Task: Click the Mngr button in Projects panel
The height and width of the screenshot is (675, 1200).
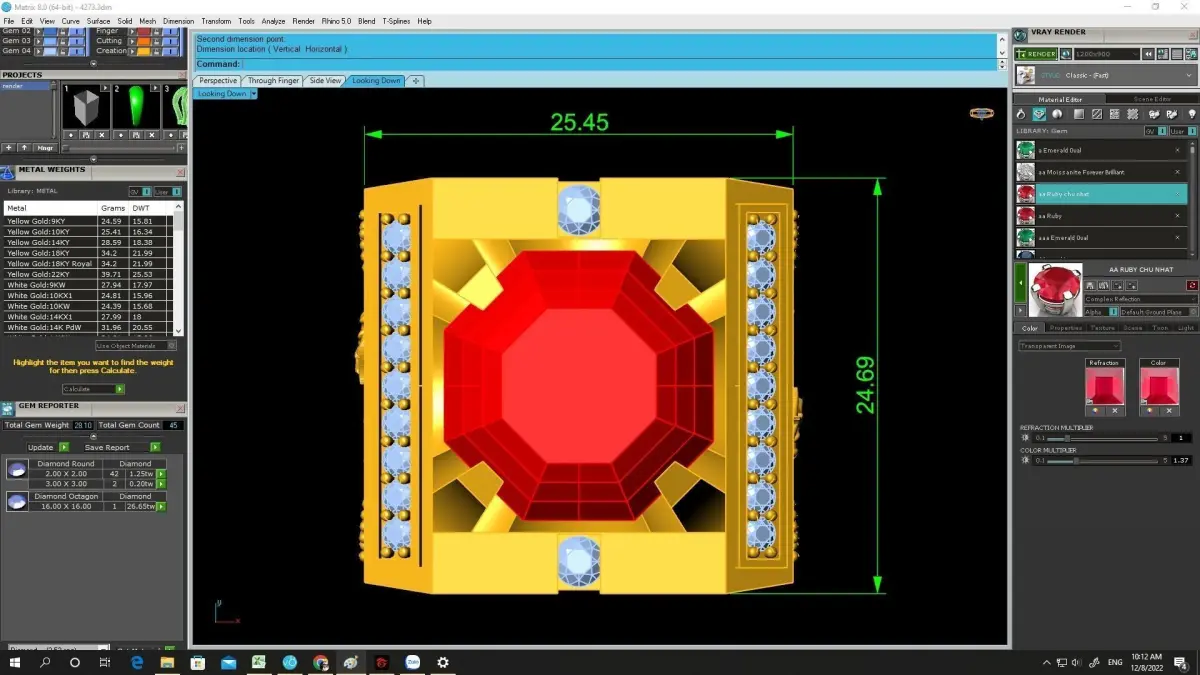Action: click(46, 148)
